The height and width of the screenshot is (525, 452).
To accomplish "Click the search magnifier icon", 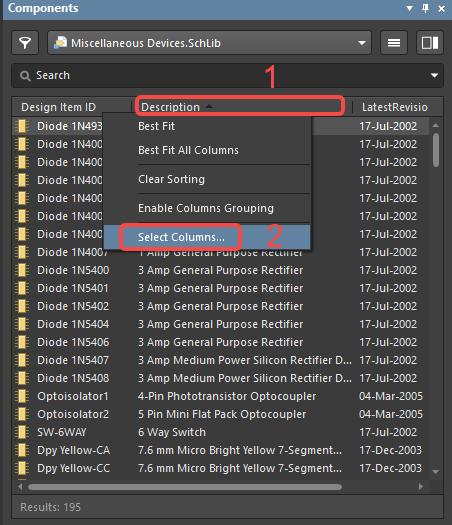I will [25, 76].
